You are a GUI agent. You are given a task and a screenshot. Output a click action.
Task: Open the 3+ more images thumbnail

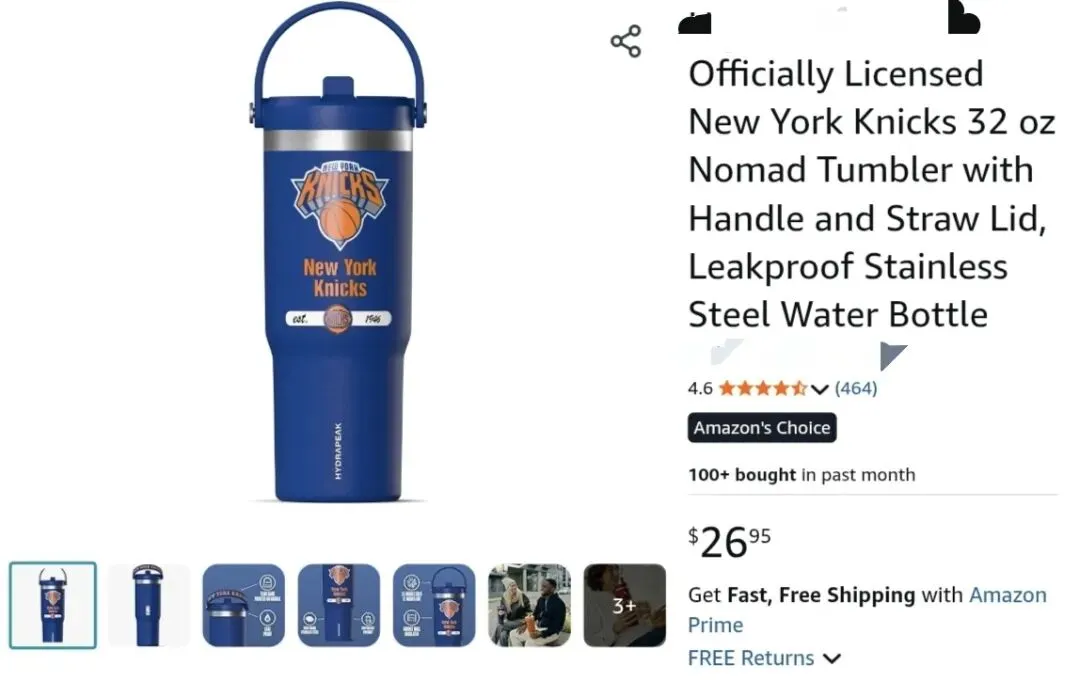624,605
